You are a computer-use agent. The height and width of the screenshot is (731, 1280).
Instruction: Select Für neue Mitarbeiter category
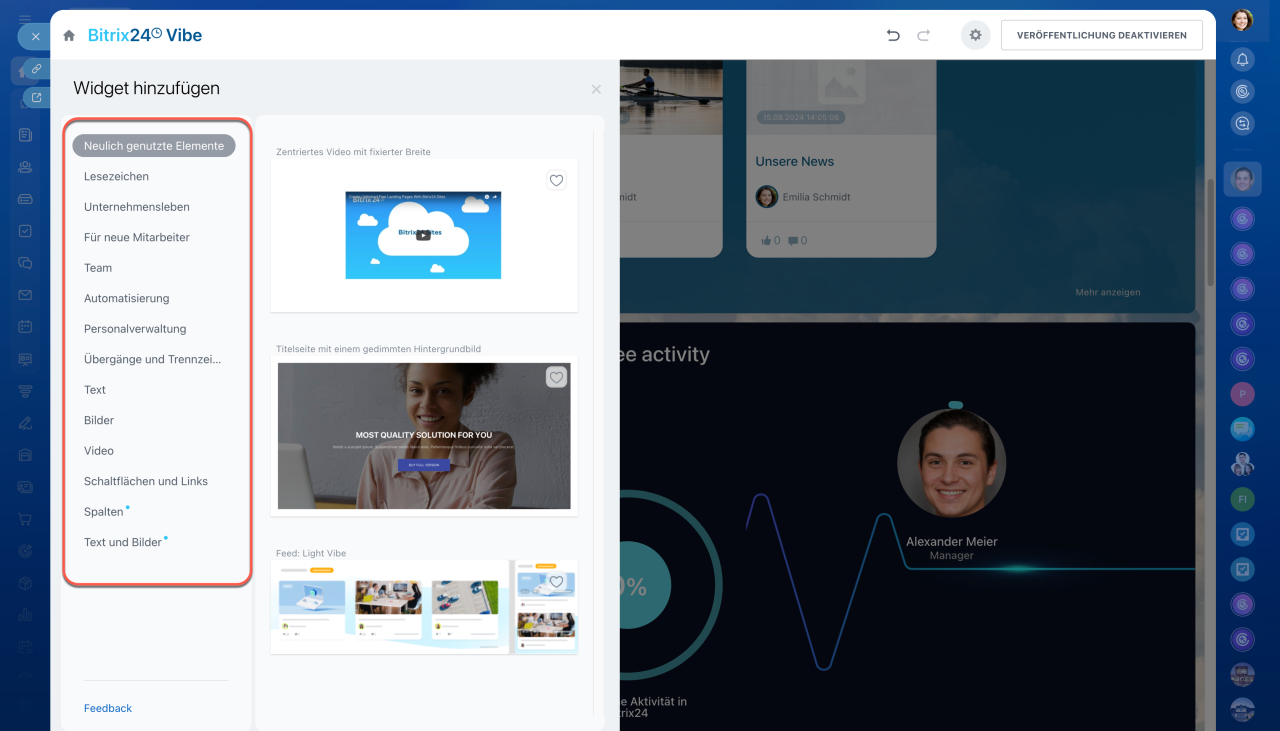(x=137, y=237)
